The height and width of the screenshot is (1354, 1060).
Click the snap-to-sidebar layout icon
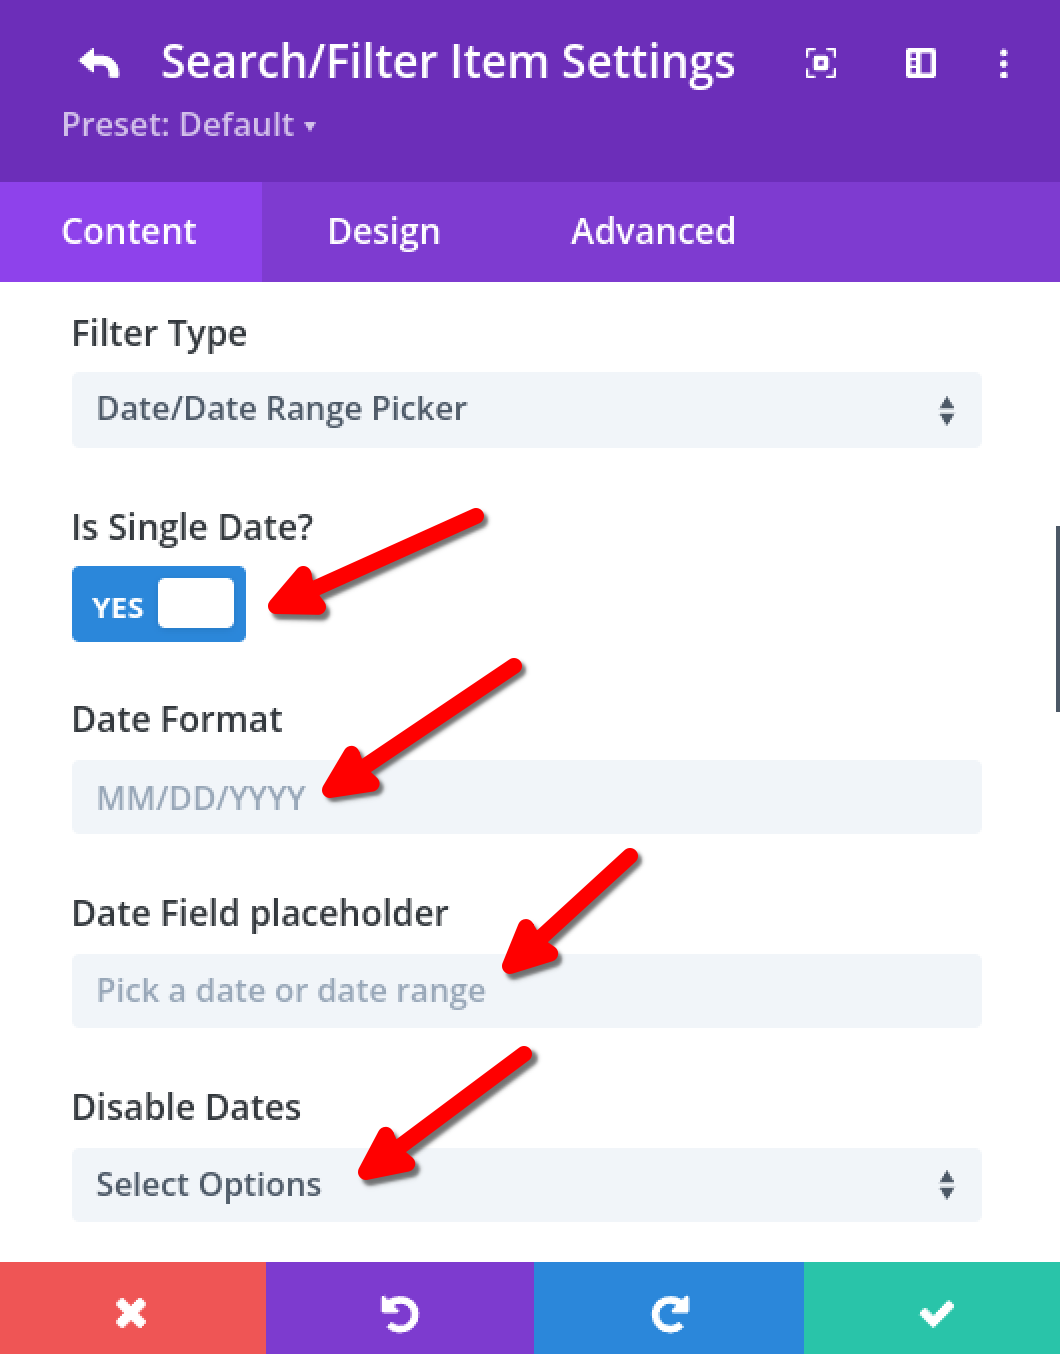click(x=920, y=64)
